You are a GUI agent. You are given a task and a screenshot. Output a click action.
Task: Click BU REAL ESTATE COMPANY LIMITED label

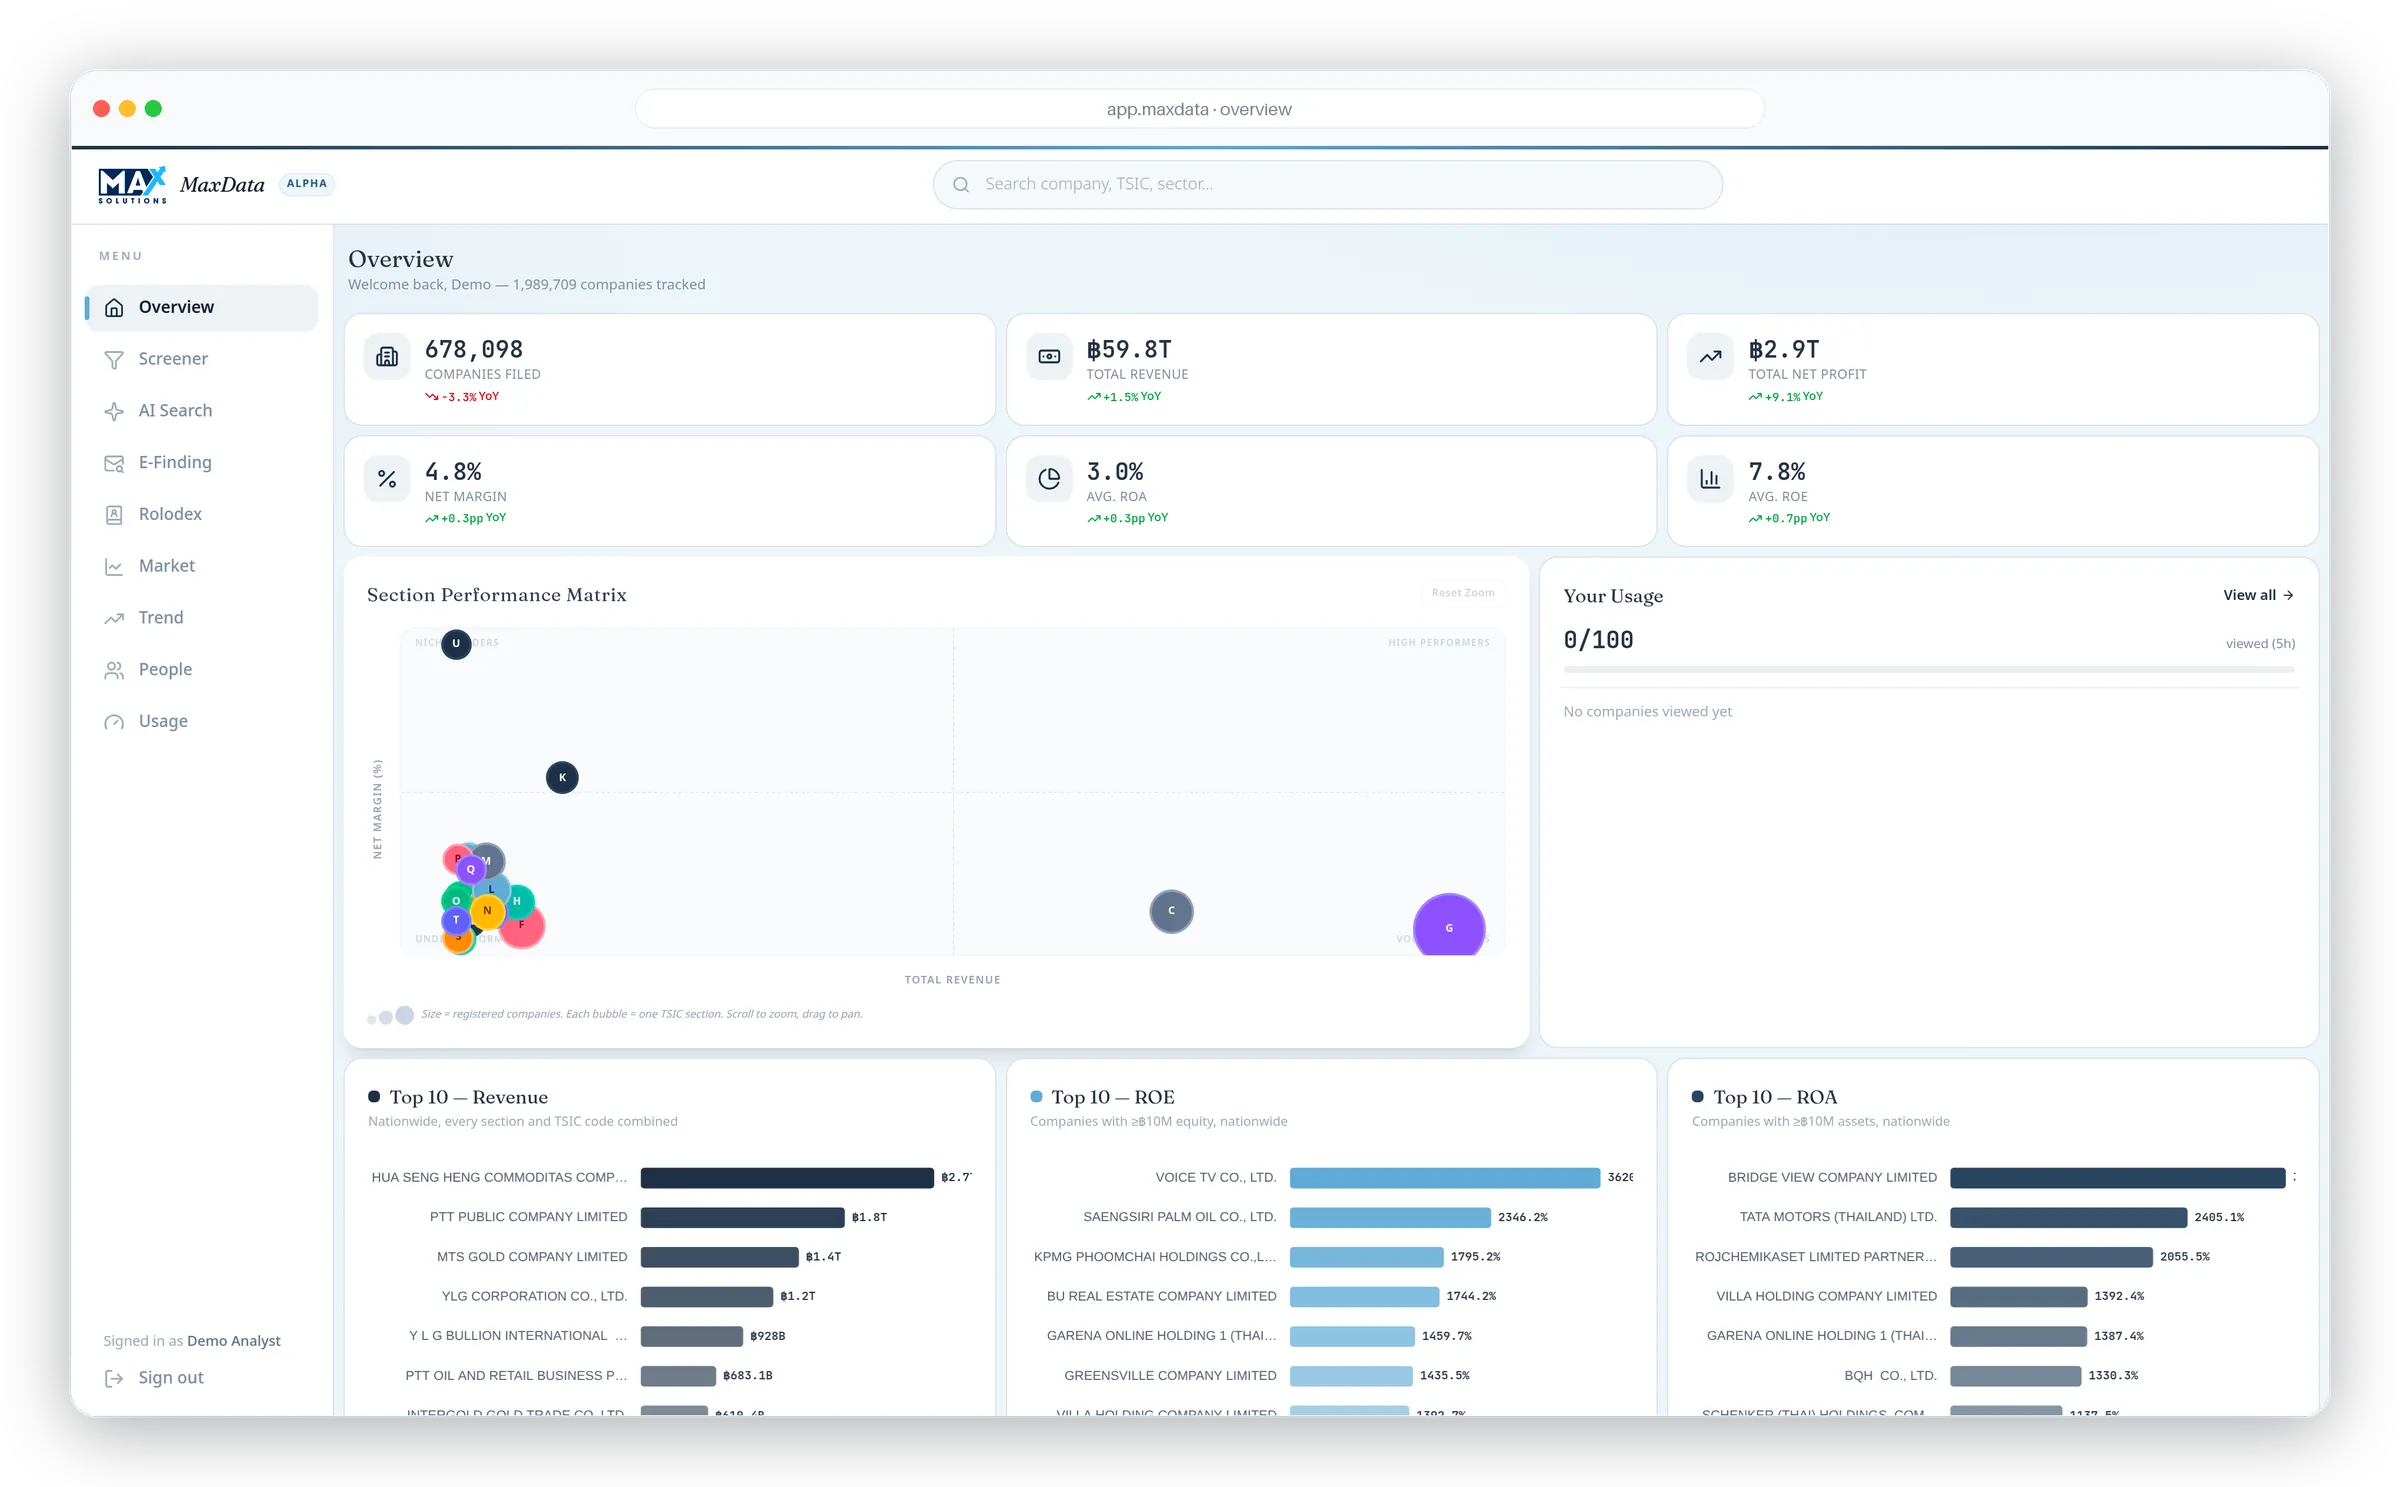[x=1162, y=1296]
